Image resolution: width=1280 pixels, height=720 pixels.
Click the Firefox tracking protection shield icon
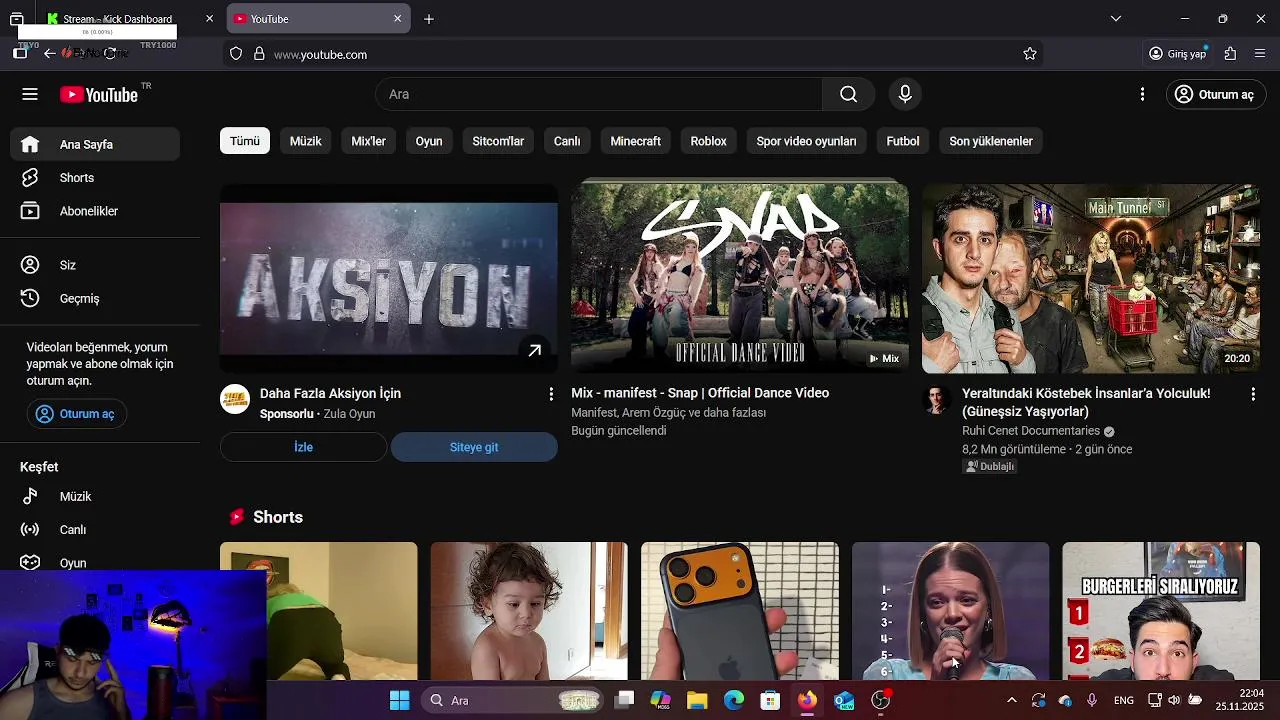tap(236, 54)
